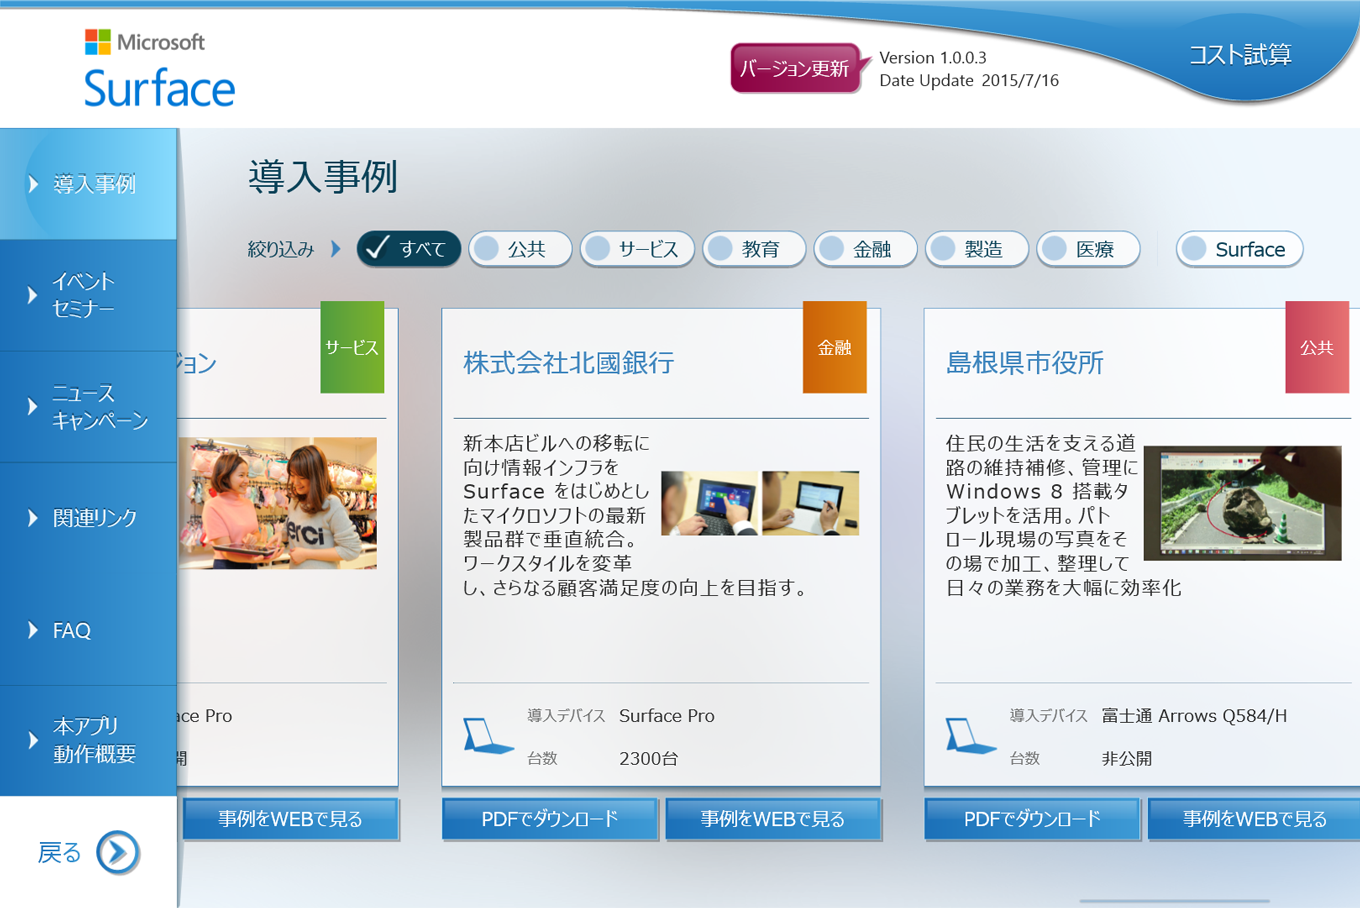Click Surface Pro device name in 北國銀行 card
This screenshot has width=1360, height=908.
pyautogui.click(x=667, y=716)
